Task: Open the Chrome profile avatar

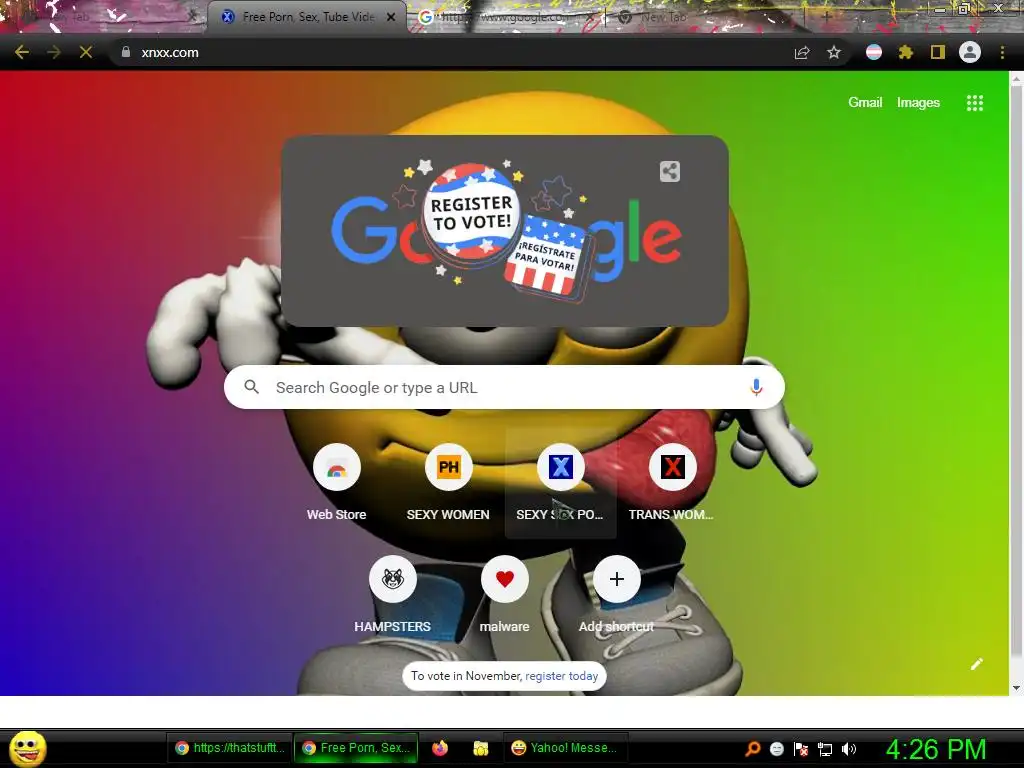Action: click(x=970, y=52)
